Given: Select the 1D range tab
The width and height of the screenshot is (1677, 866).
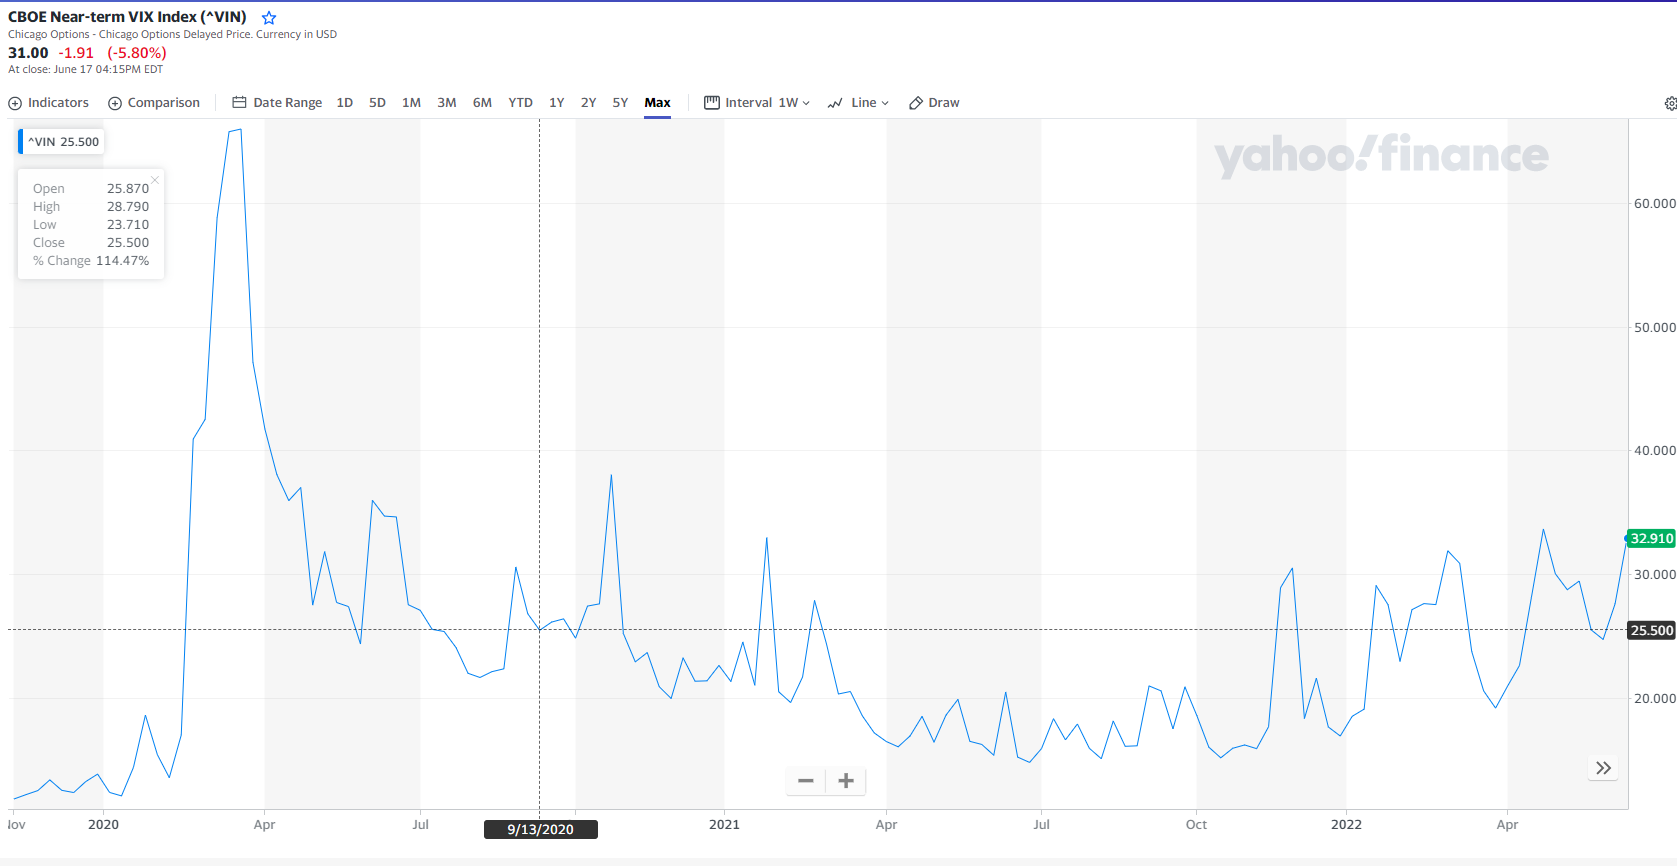Looking at the screenshot, I should pyautogui.click(x=345, y=103).
